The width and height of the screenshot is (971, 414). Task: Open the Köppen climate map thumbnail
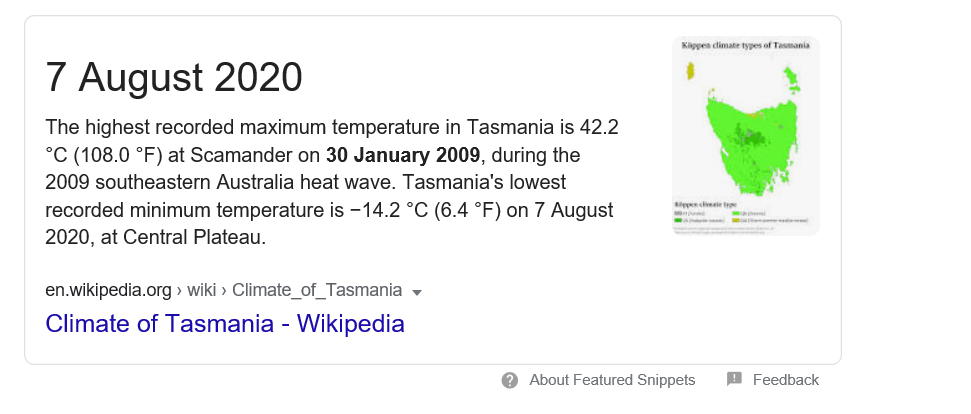[x=745, y=136]
